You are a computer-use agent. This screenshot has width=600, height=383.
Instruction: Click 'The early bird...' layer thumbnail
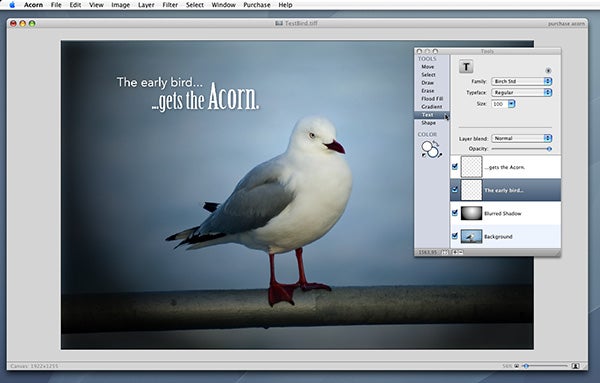(x=471, y=190)
